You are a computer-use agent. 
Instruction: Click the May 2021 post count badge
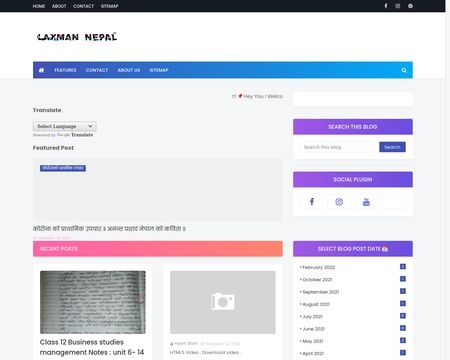coord(403,340)
